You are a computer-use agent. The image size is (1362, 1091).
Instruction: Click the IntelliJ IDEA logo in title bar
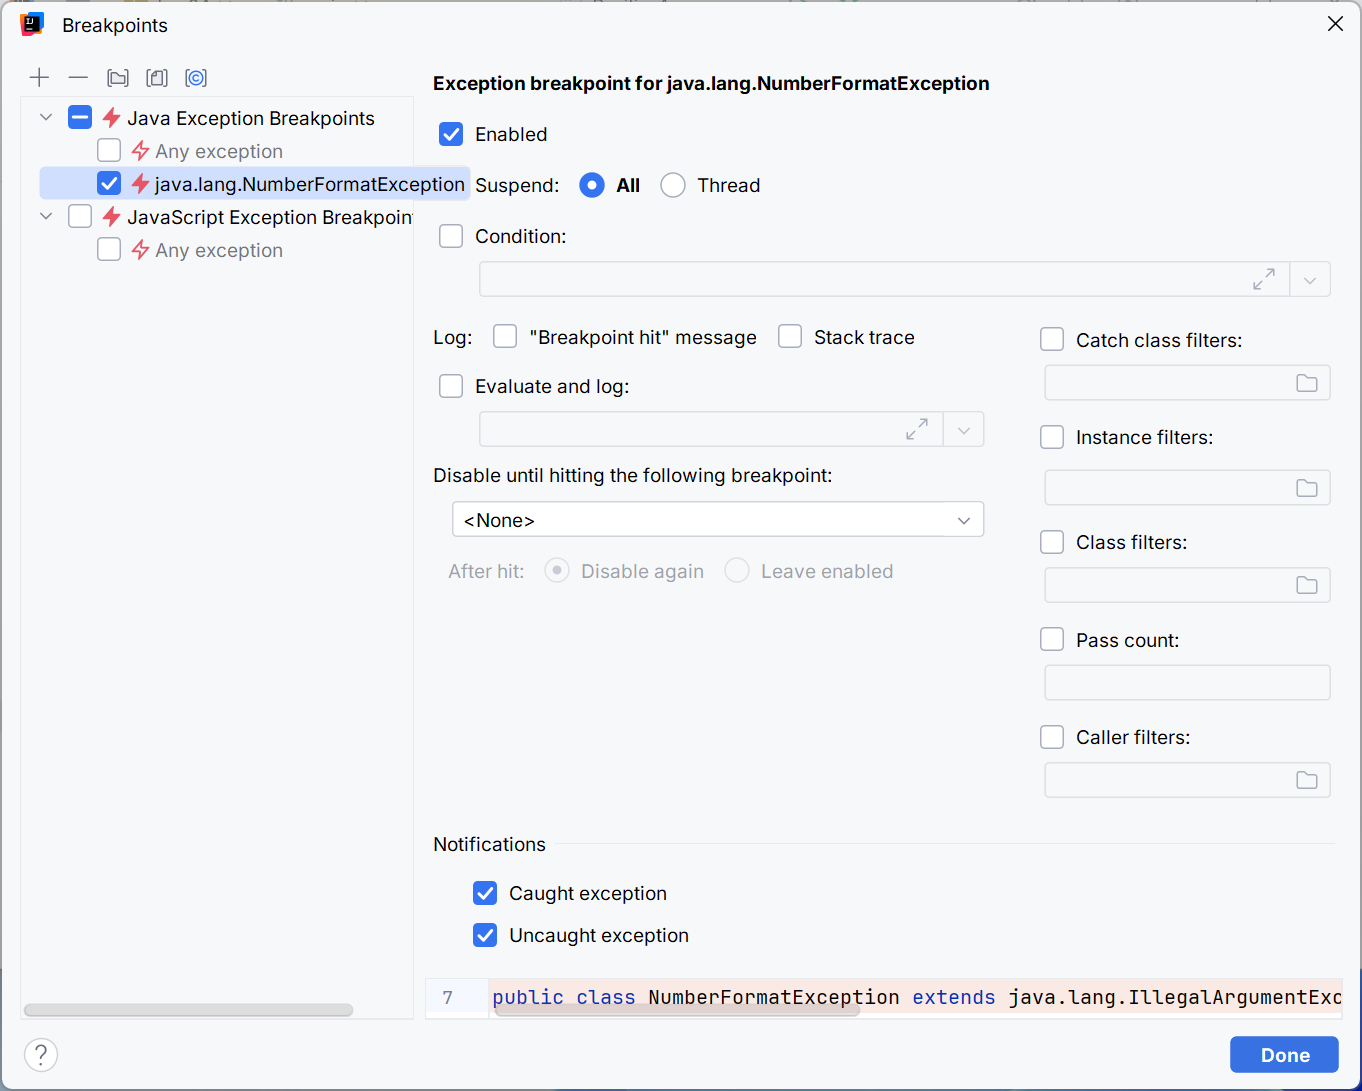point(32,25)
